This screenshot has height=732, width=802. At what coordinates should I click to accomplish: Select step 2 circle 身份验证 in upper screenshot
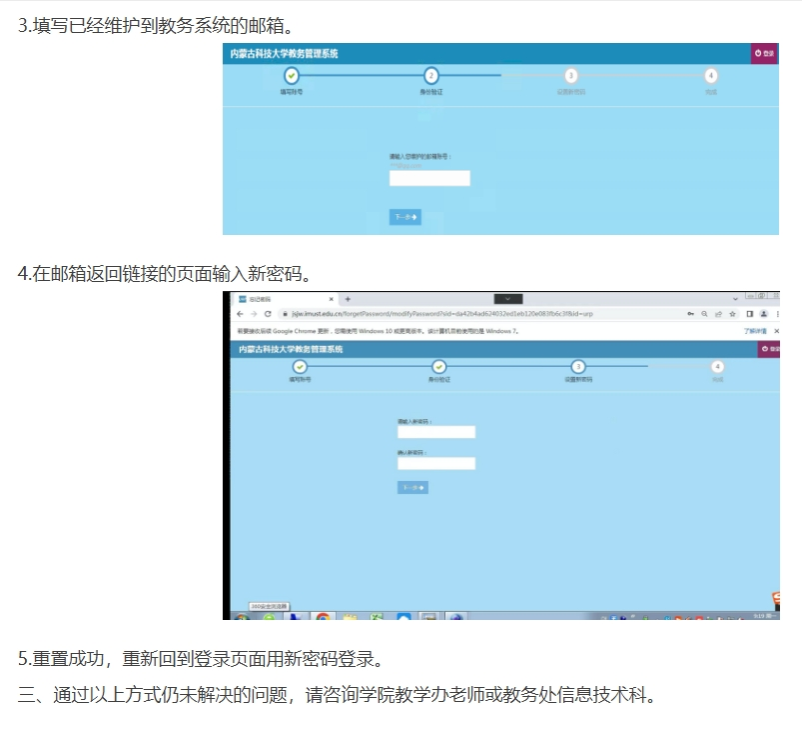[431, 75]
